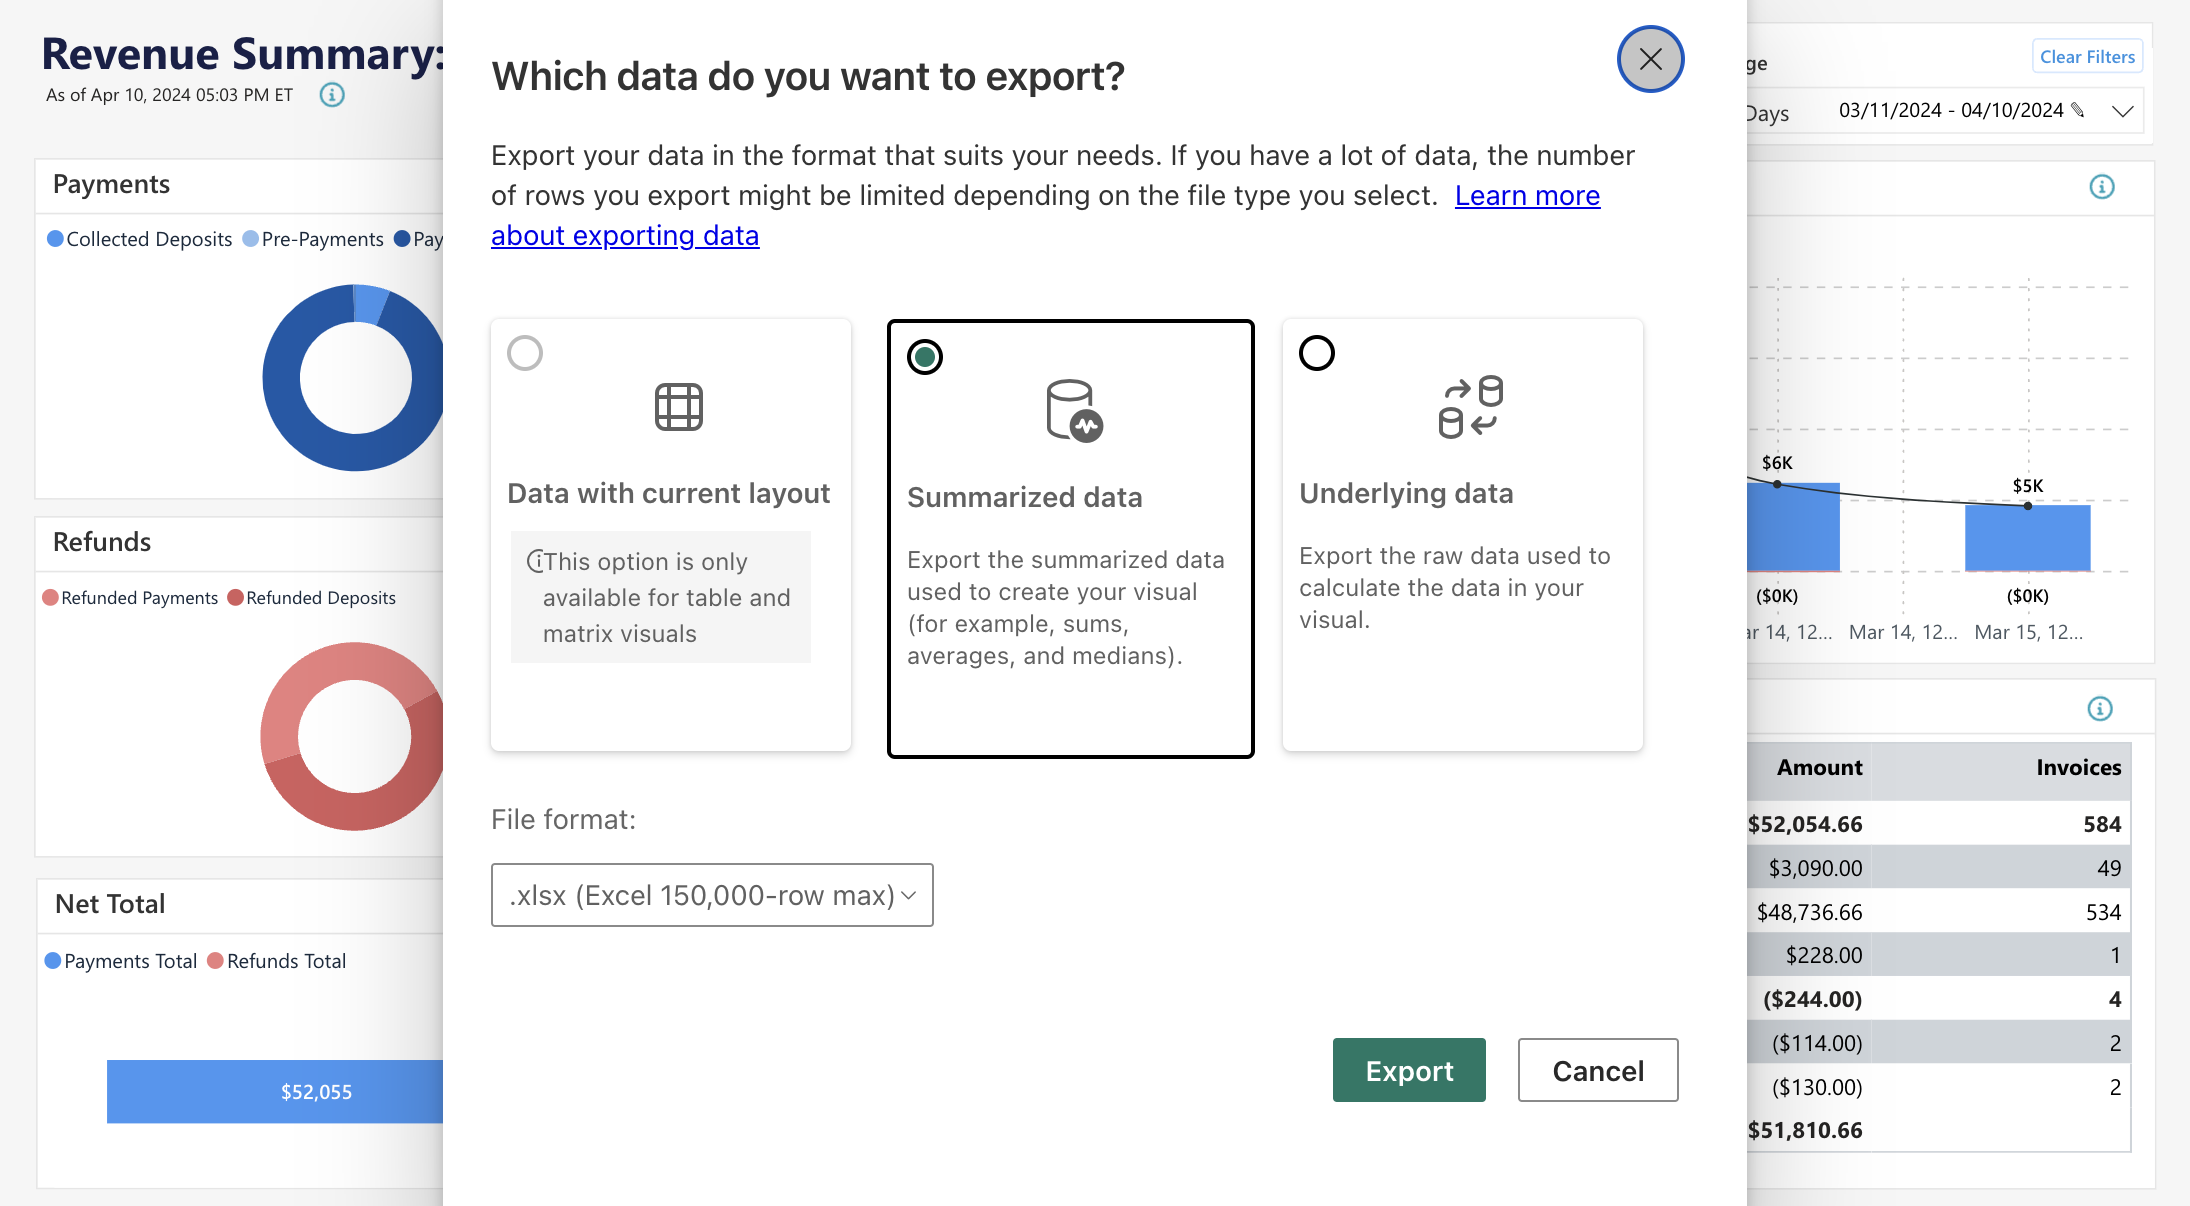The width and height of the screenshot is (2190, 1206).
Task: Toggle Pre-Payments legend swatch
Action: pos(251,239)
